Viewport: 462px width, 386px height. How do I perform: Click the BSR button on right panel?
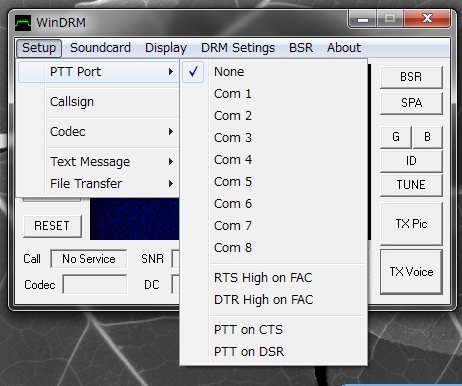[411, 77]
